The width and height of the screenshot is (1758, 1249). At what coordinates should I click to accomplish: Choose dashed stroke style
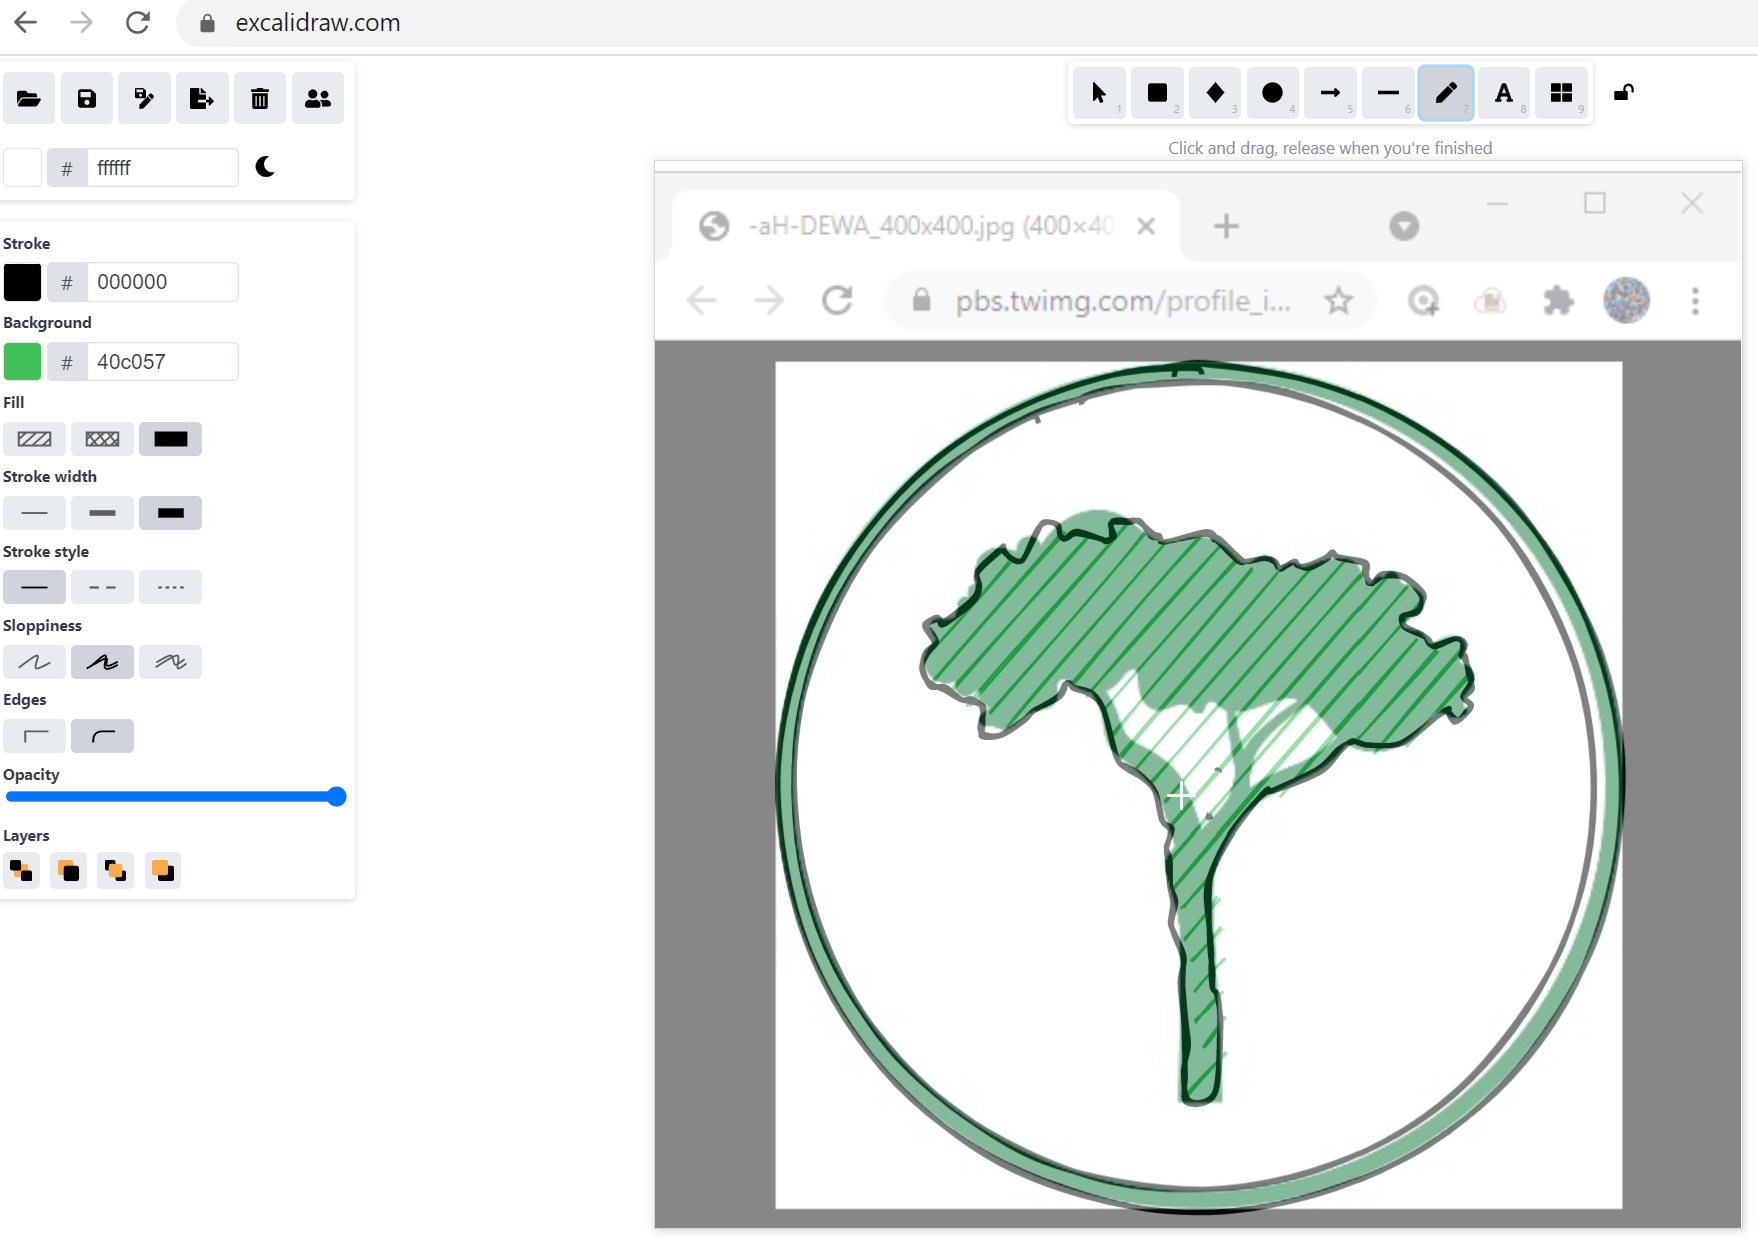[x=102, y=587]
